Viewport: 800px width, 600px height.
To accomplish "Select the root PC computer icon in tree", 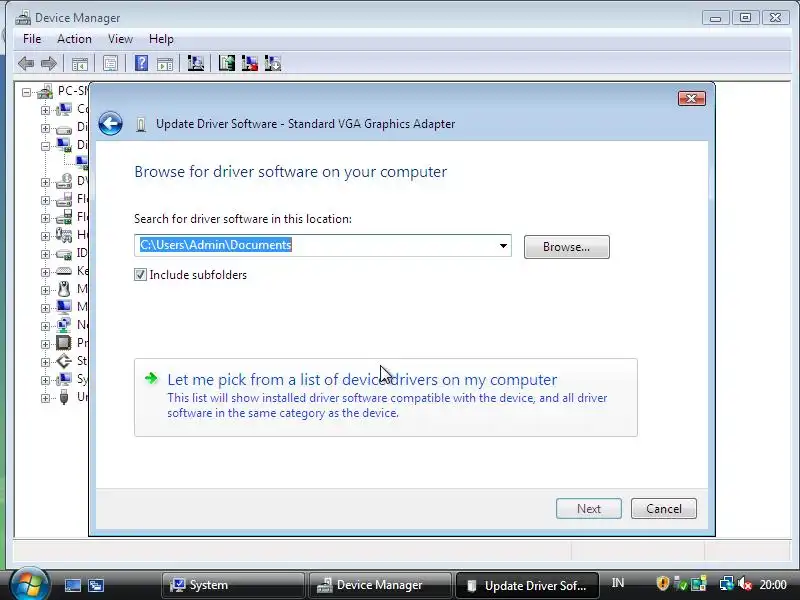I will click(45, 91).
